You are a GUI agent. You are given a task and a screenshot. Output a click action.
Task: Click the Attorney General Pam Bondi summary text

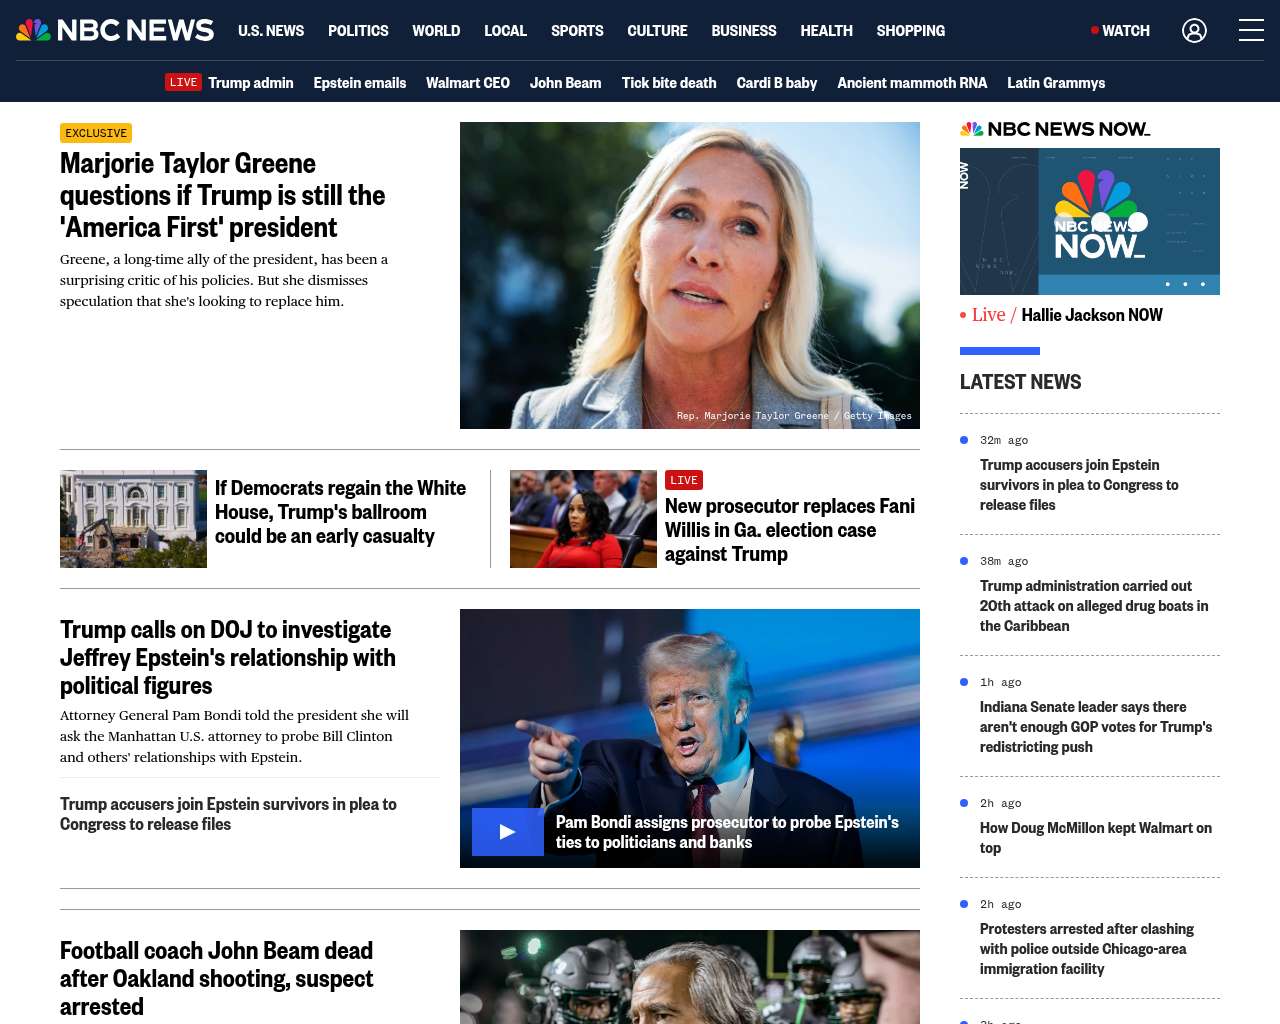pyautogui.click(x=234, y=736)
